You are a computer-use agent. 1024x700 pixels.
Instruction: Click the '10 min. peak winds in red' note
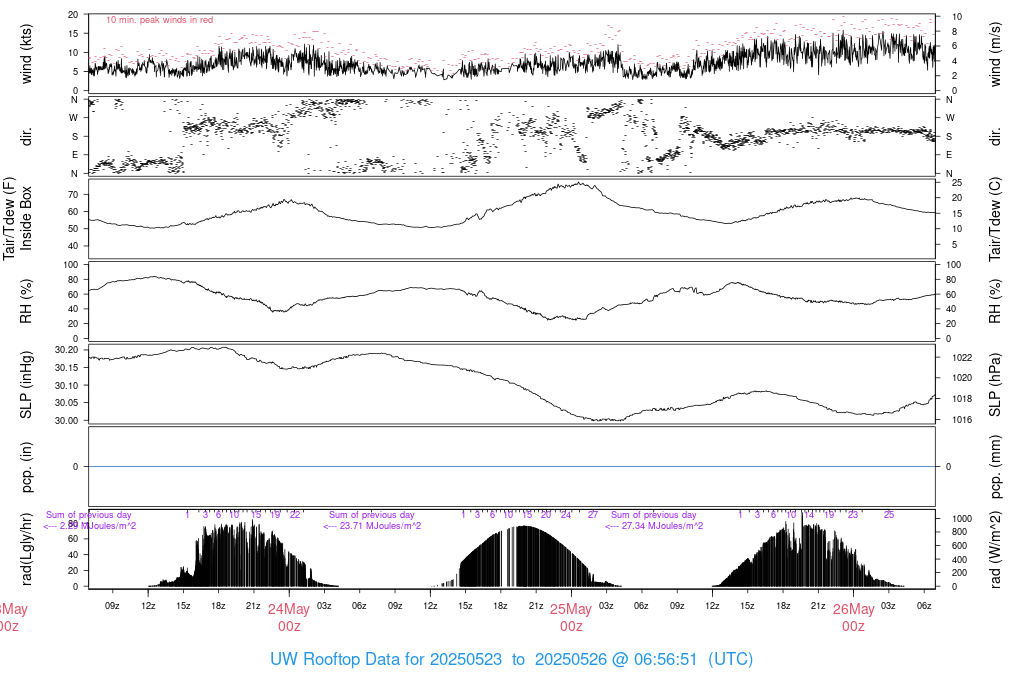pyautogui.click(x=159, y=20)
